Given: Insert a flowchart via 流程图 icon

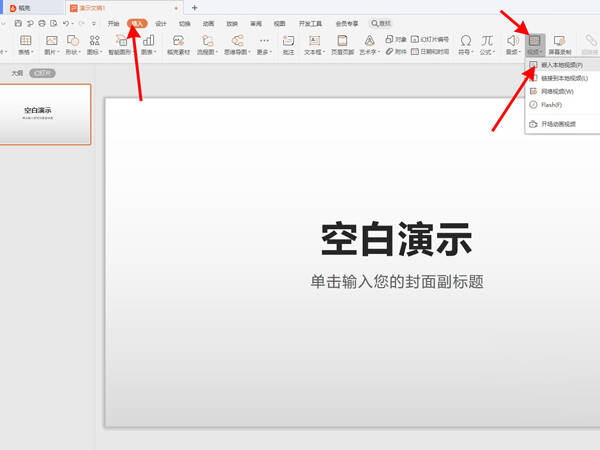Looking at the screenshot, I should [x=207, y=40].
